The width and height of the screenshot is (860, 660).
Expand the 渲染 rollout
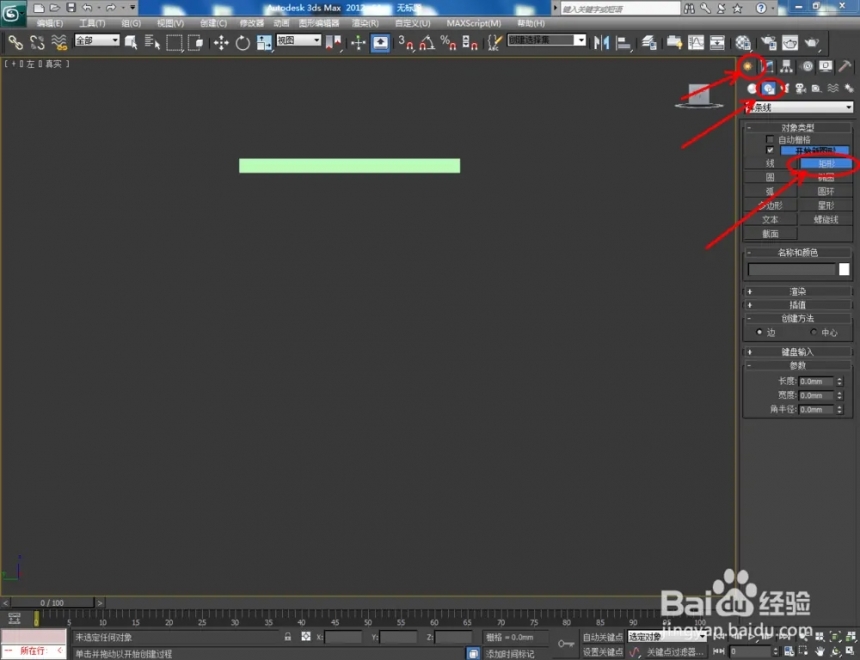797,291
